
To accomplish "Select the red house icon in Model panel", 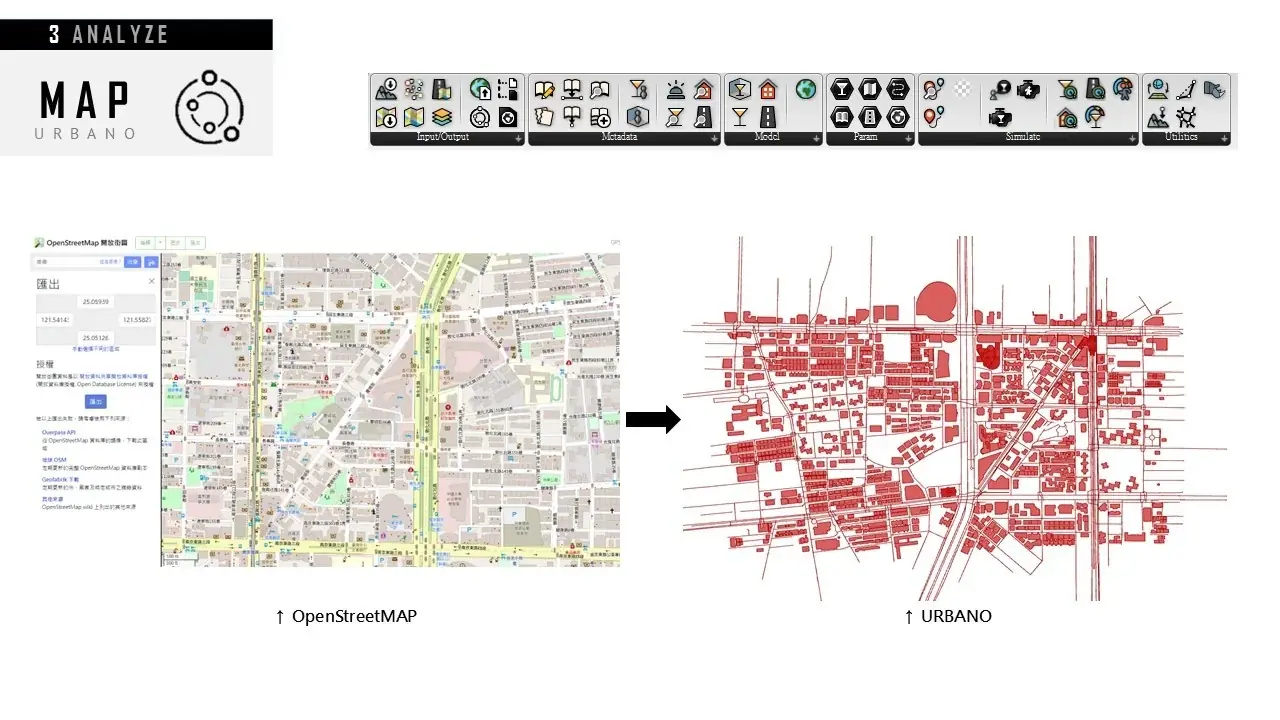I will [x=768, y=90].
